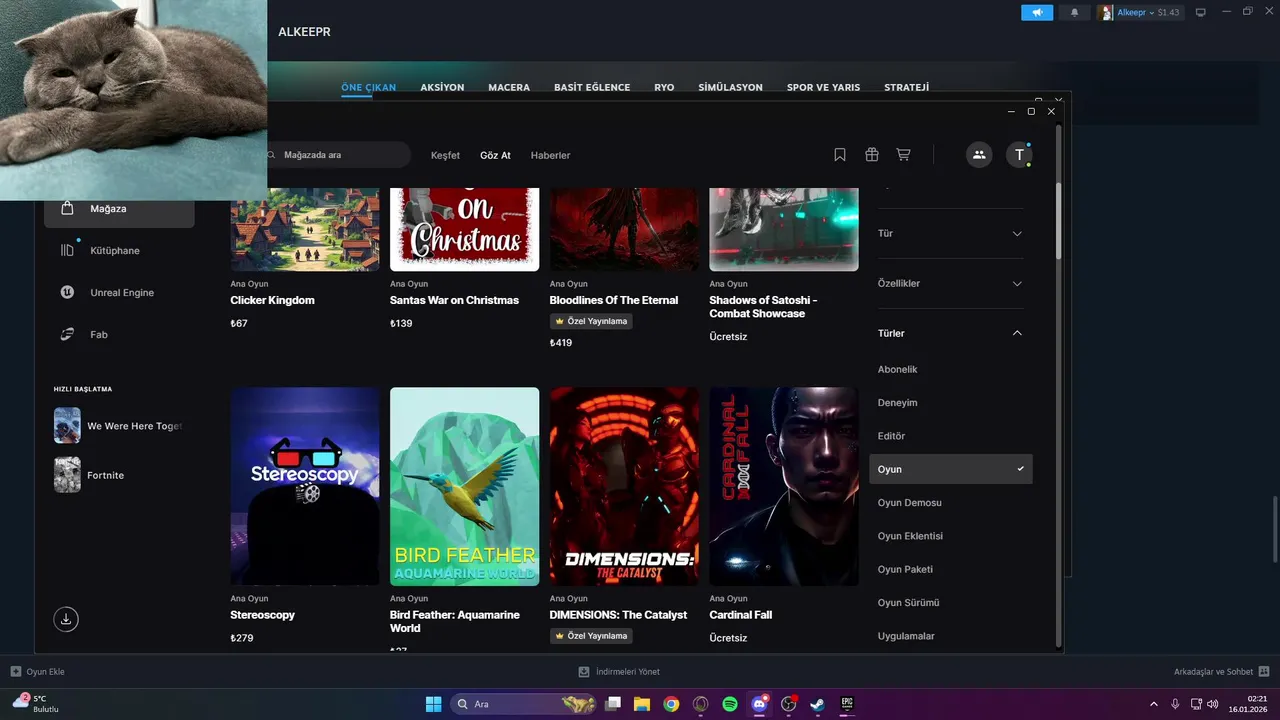Image resolution: width=1280 pixels, height=720 pixels.
Task: Switch to Haberler tab
Action: coord(550,155)
